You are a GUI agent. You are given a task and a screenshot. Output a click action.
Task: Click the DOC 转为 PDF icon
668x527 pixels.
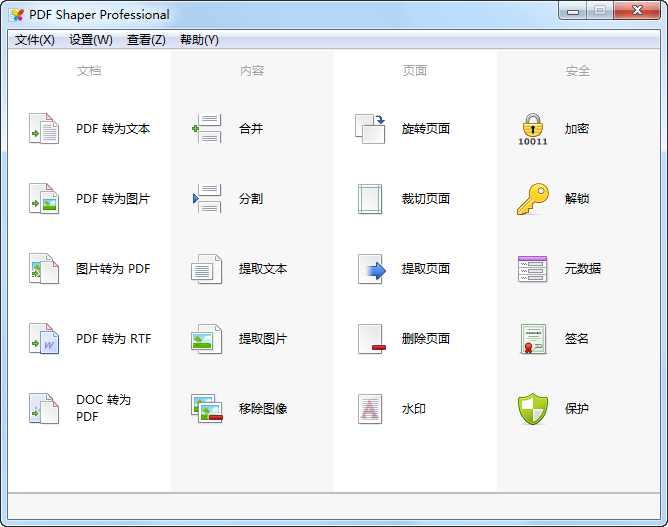click(x=44, y=409)
